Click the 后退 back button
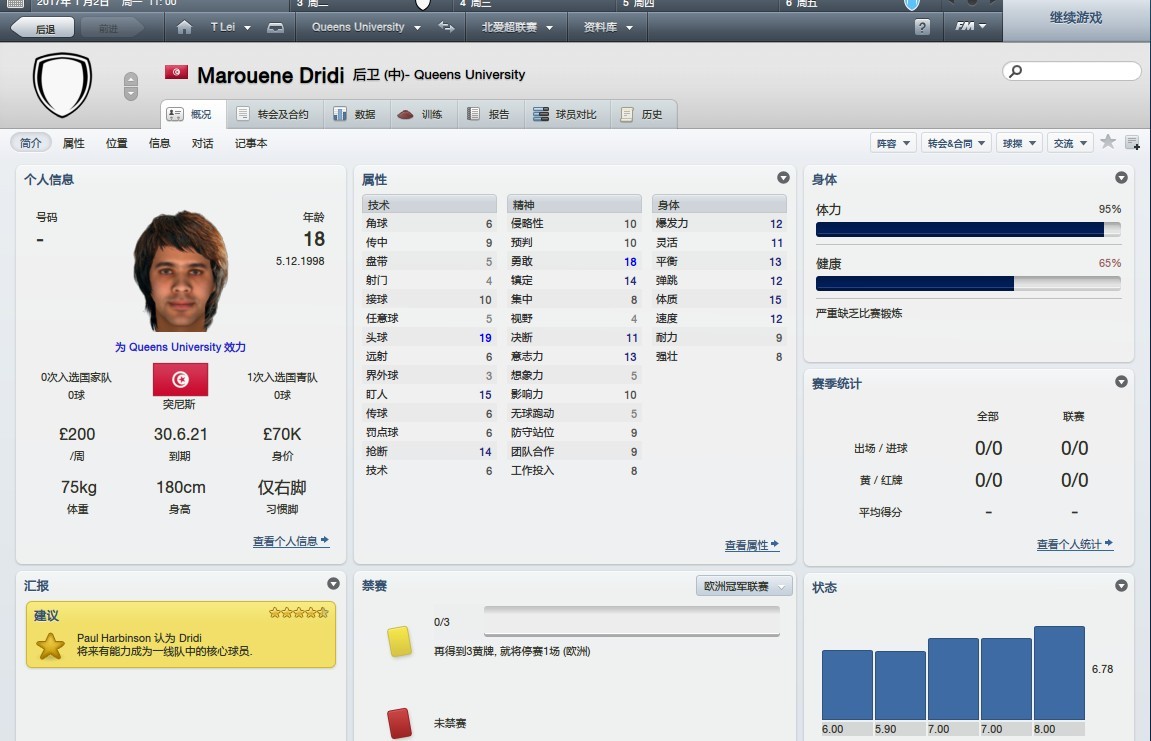 click(43, 28)
